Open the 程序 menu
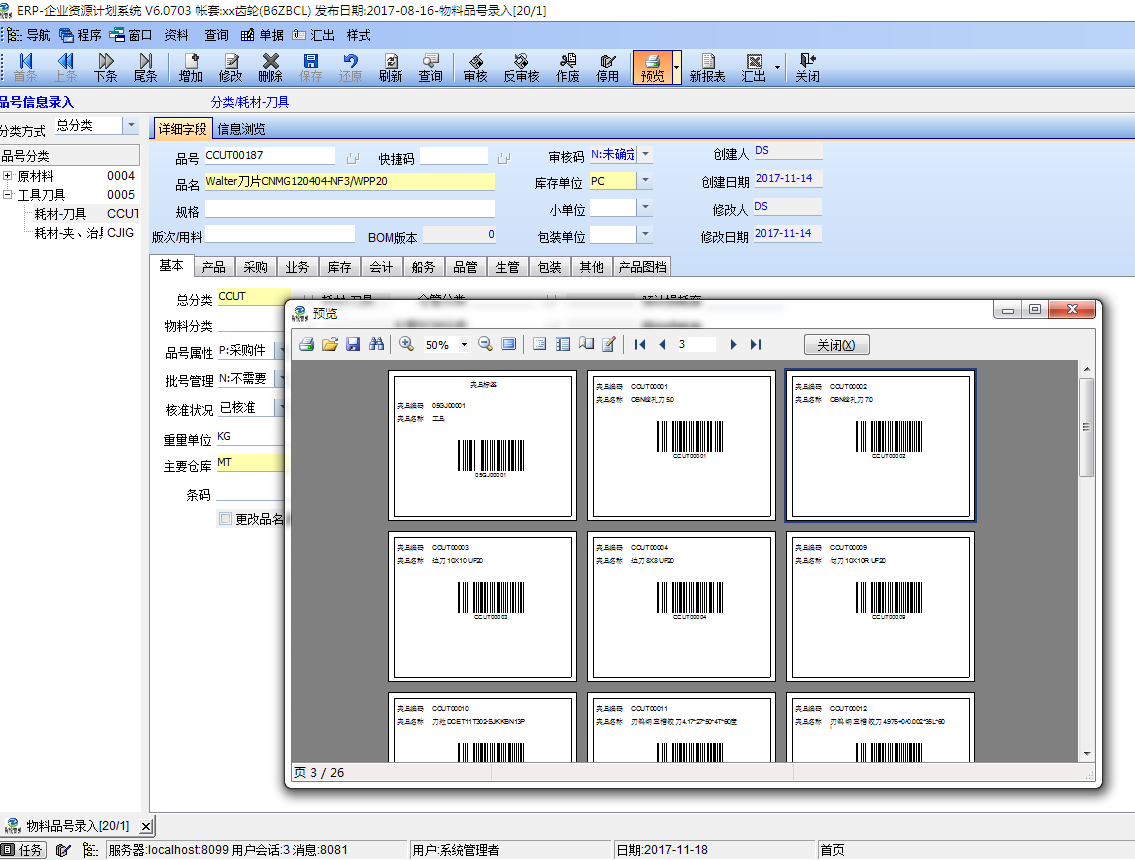The width and height of the screenshot is (1135, 860). [x=80, y=35]
